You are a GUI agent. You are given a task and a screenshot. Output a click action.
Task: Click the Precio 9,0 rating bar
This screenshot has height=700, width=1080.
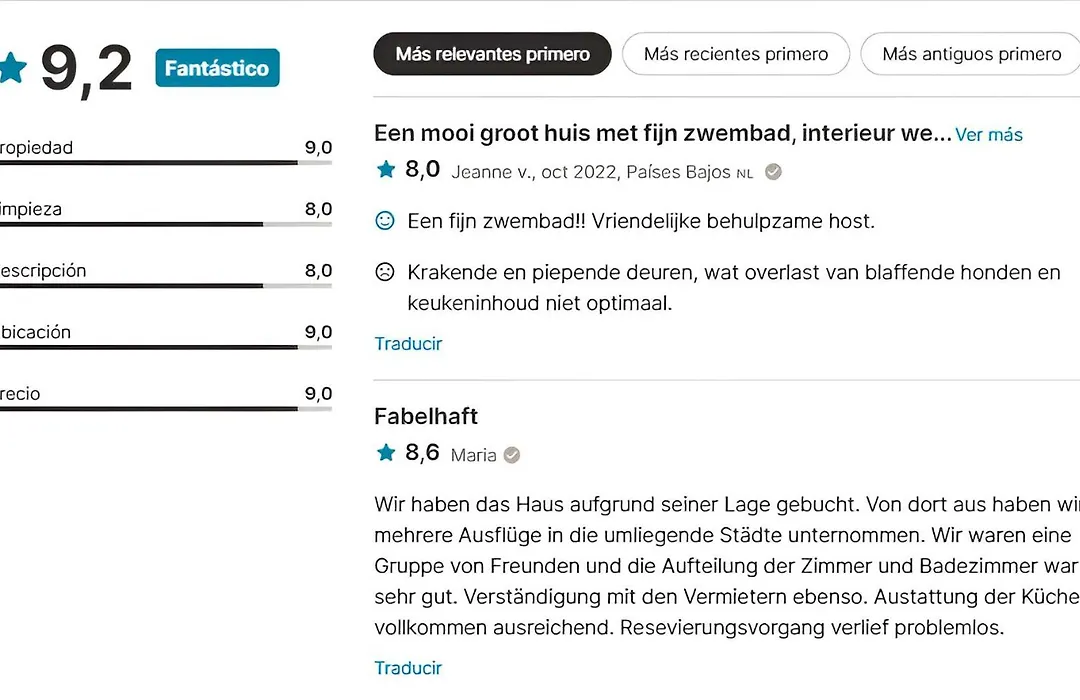click(x=166, y=409)
